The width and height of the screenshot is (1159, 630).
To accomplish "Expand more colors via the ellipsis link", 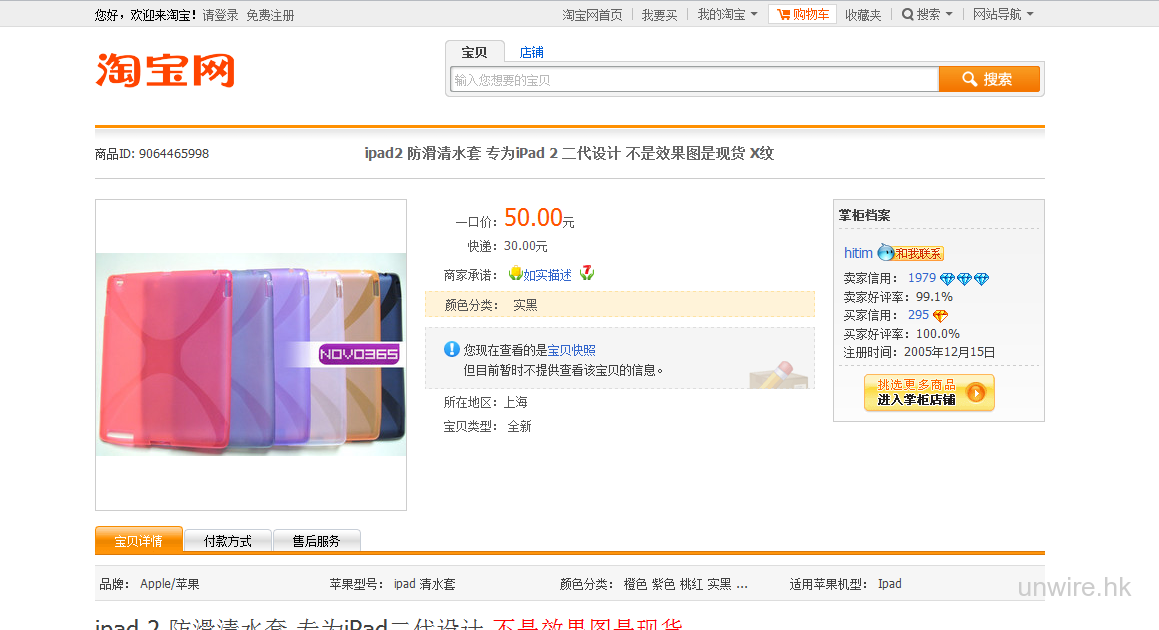I will pyautogui.click(x=742, y=584).
